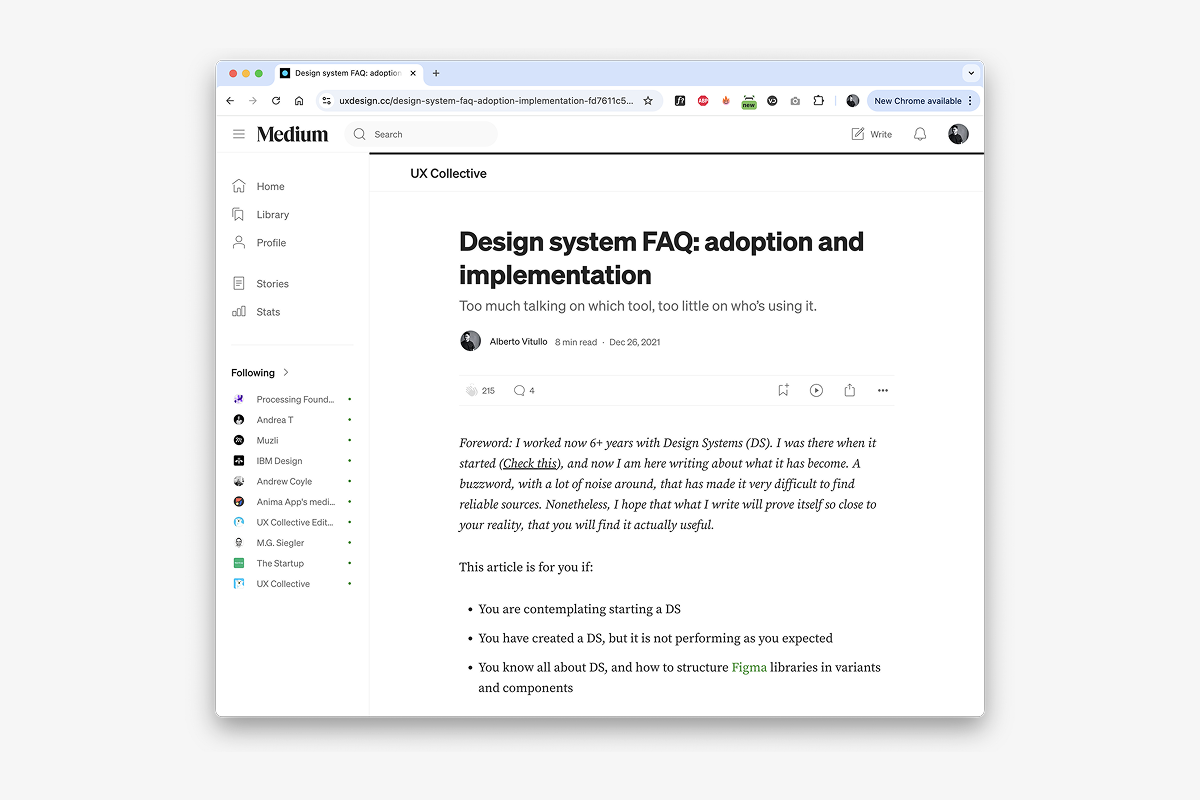Viewport: 1200px width, 800px height.
Task: Open the 'Check this' link
Action: coord(529,464)
